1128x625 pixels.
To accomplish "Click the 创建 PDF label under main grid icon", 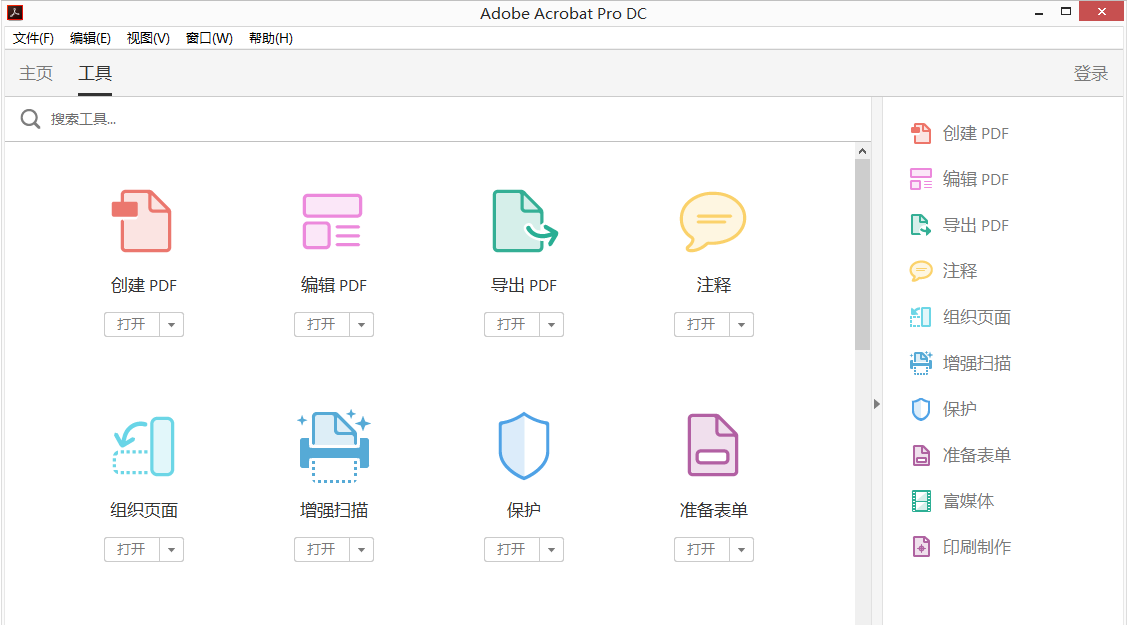I will (x=144, y=286).
